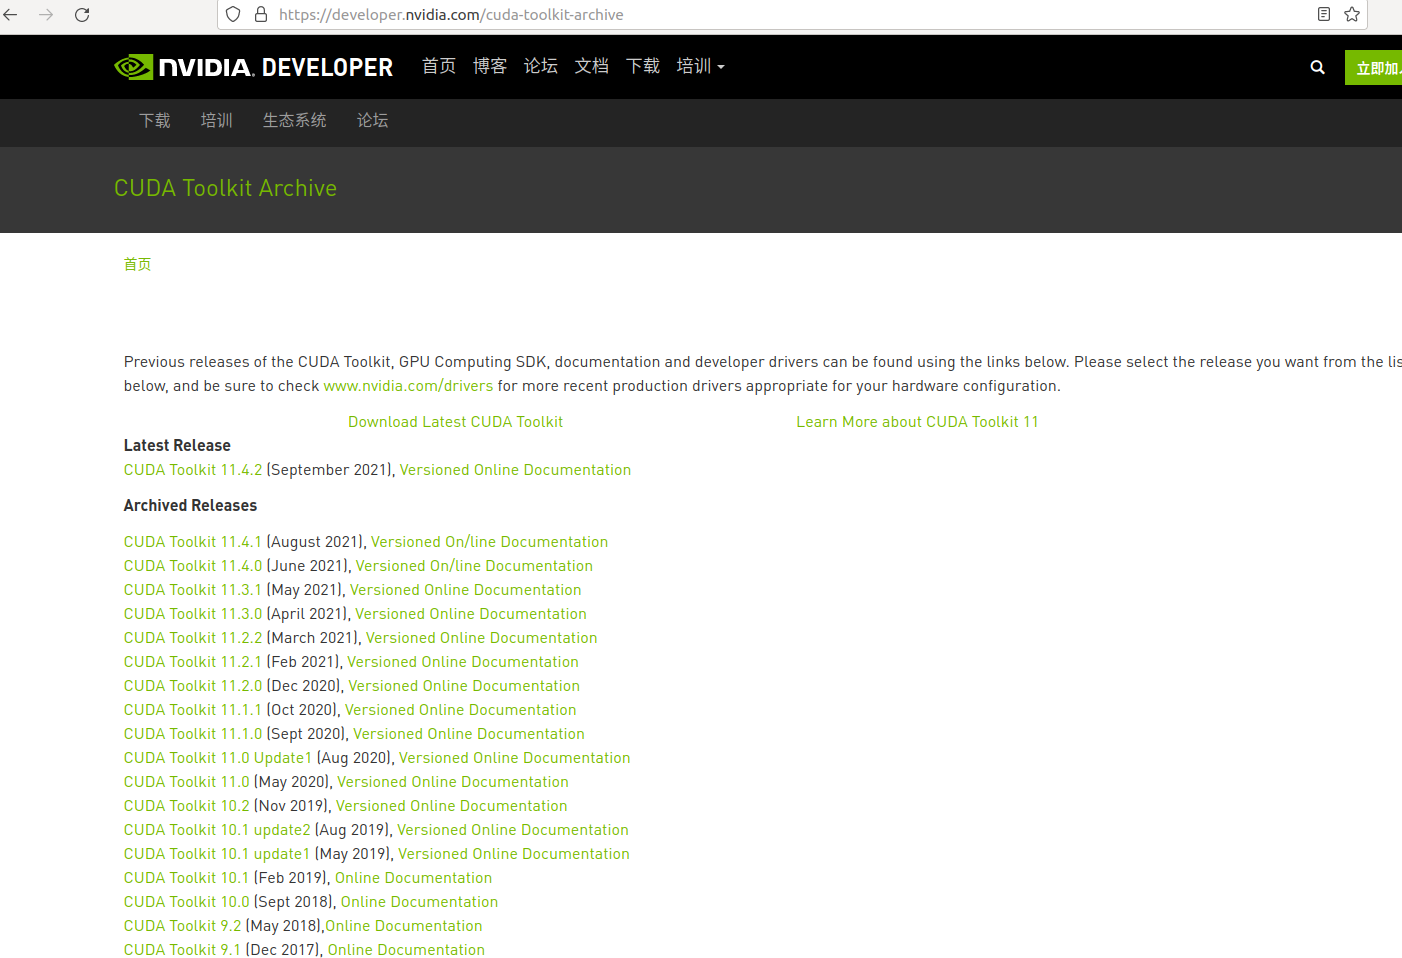Open documentation link for CUDA 11.2.0
Screen dimensions: 1402x958
(x=464, y=686)
